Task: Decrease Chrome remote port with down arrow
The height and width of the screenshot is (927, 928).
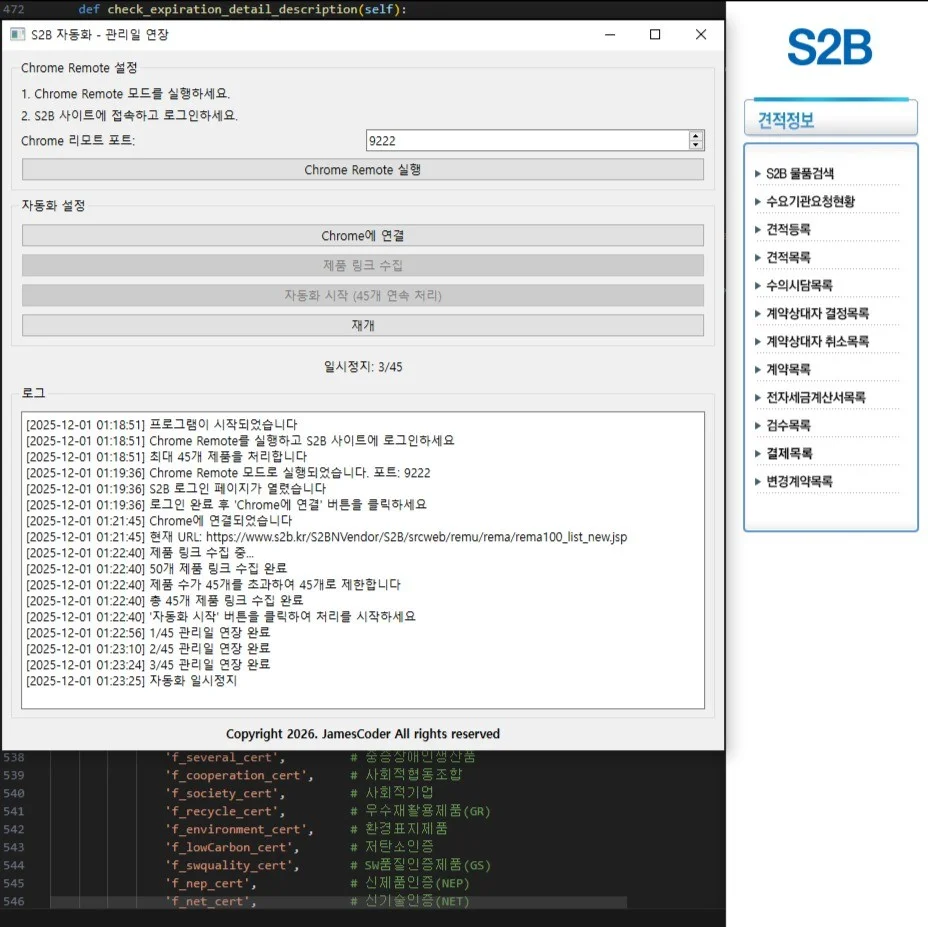Action: coord(696,146)
